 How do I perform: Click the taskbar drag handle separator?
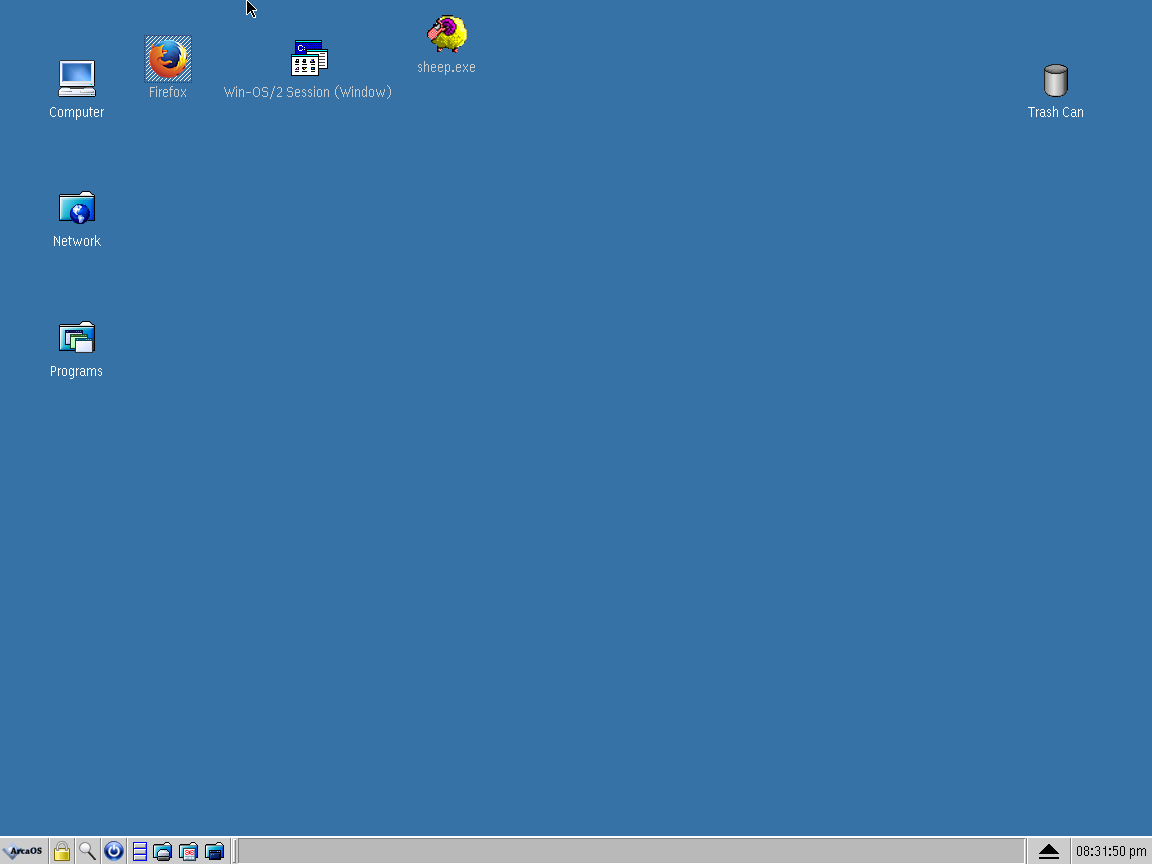click(234, 851)
